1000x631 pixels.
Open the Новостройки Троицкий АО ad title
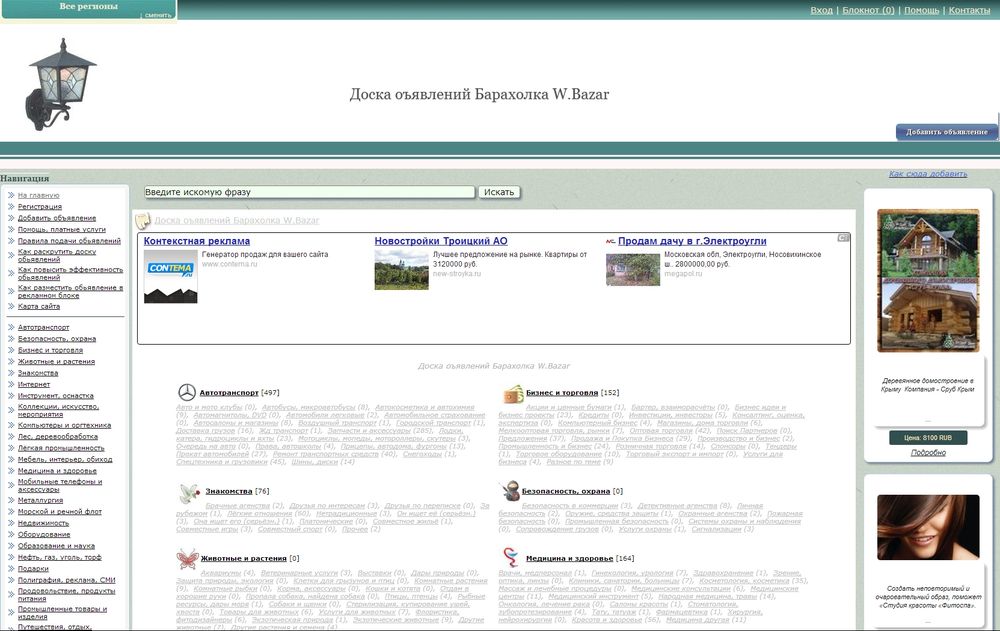pos(441,241)
